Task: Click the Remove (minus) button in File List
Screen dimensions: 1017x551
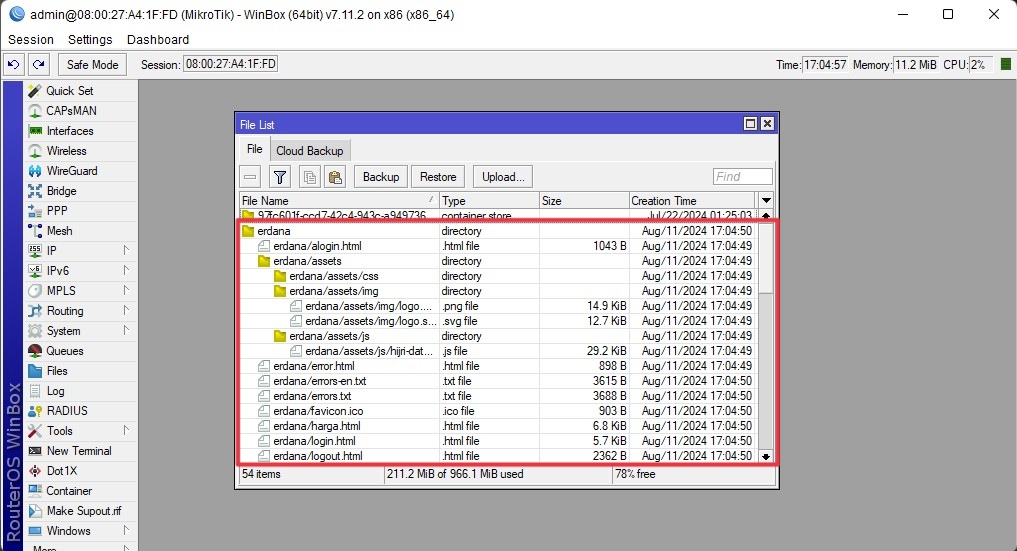Action: [x=251, y=177]
